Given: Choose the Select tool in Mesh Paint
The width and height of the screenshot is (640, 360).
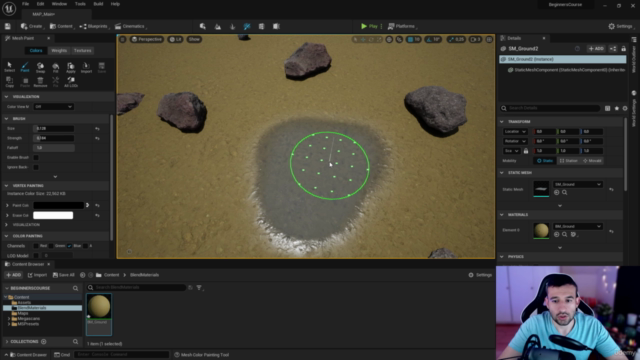Looking at the screenshot, I should [10, 67].
